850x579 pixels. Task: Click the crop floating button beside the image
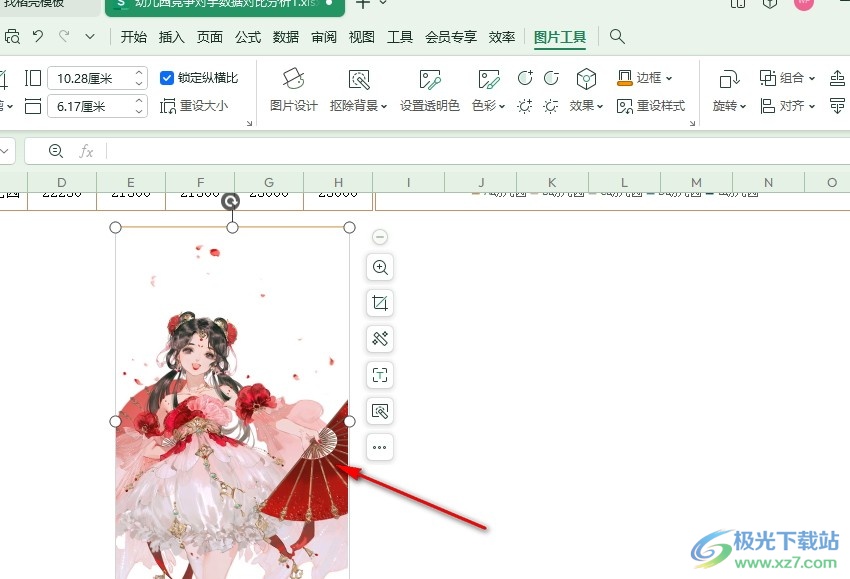click(x=379, y=303)
